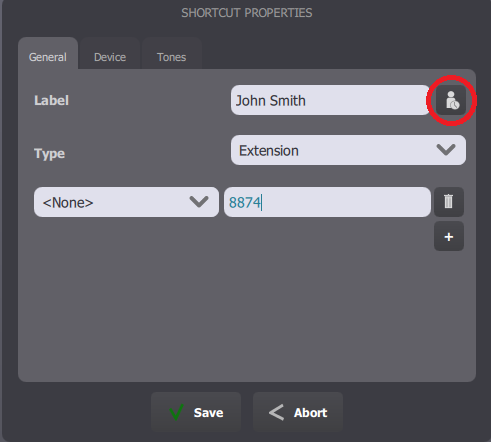The image size is (491, 442).
Task: Click the Label field containing John Smith
Action: point(330,100)
